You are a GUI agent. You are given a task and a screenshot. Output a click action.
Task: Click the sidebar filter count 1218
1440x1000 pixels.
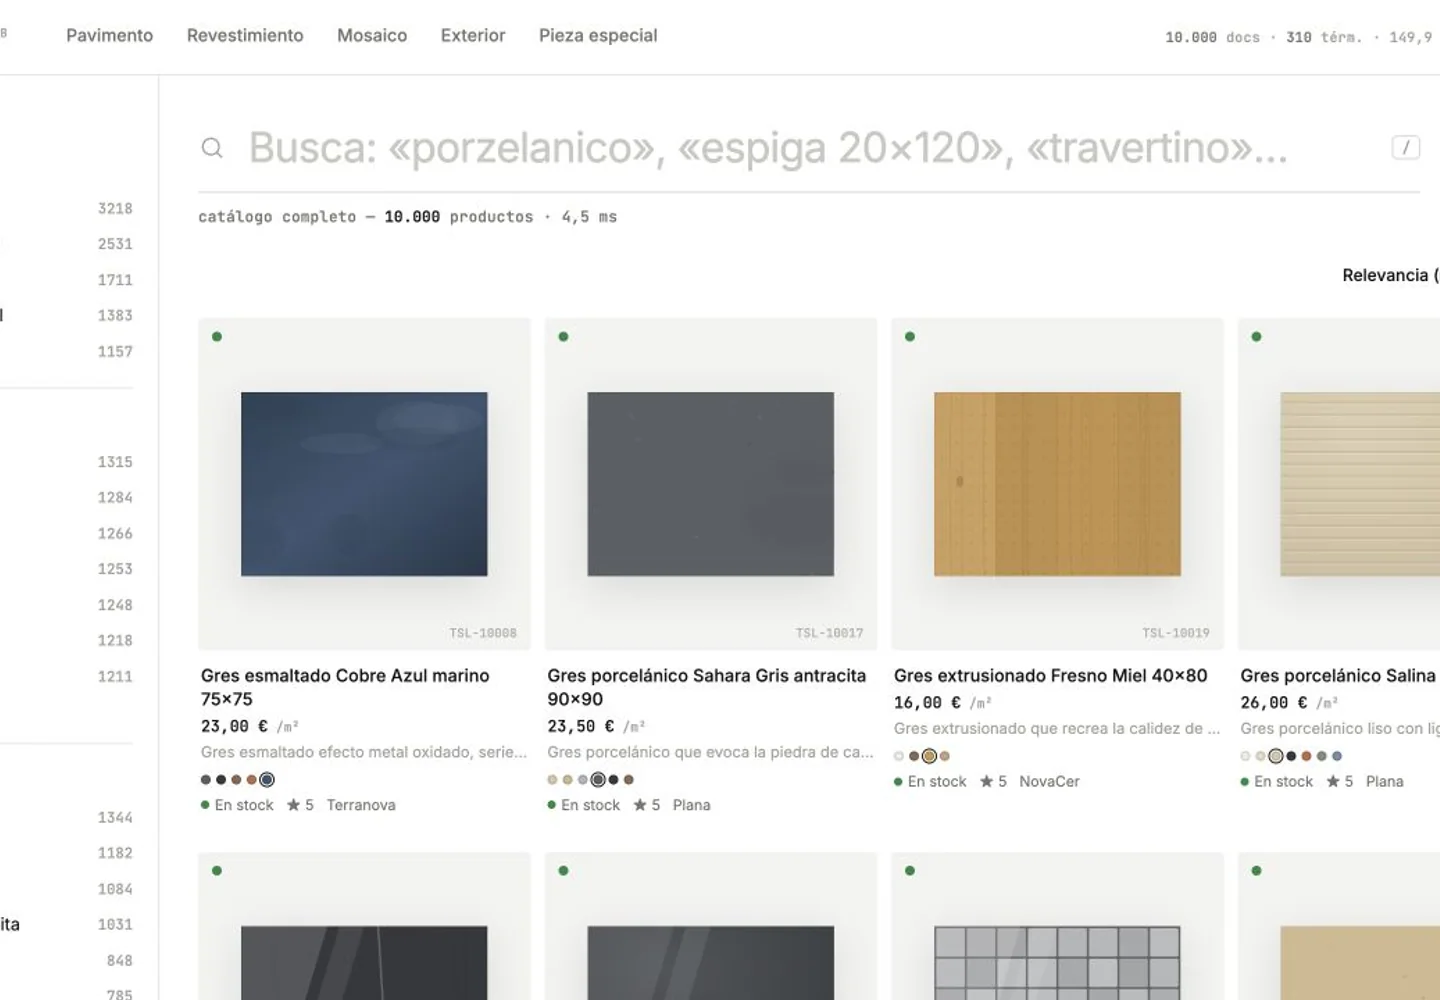(115, 641)
